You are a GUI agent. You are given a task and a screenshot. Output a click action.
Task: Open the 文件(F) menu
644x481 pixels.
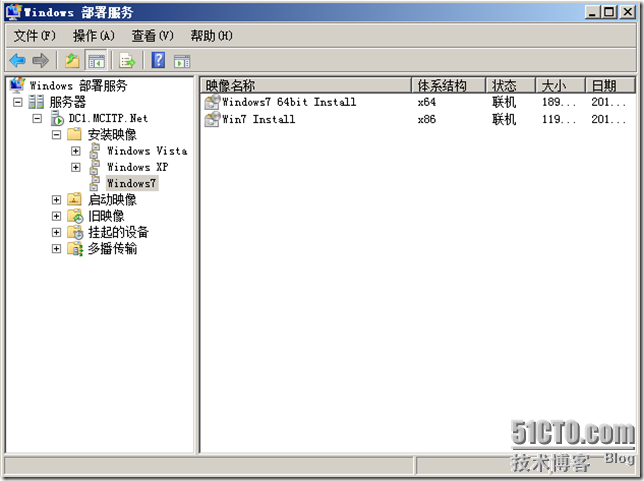34,36
